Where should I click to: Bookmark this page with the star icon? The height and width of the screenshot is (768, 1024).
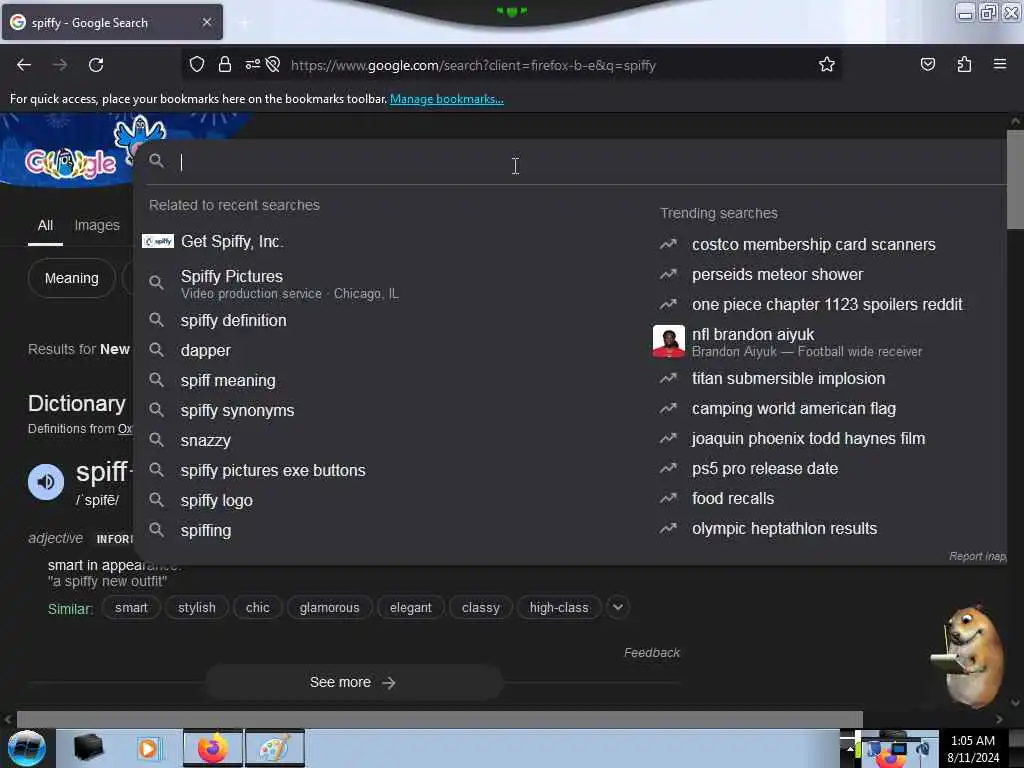point(827,64)
